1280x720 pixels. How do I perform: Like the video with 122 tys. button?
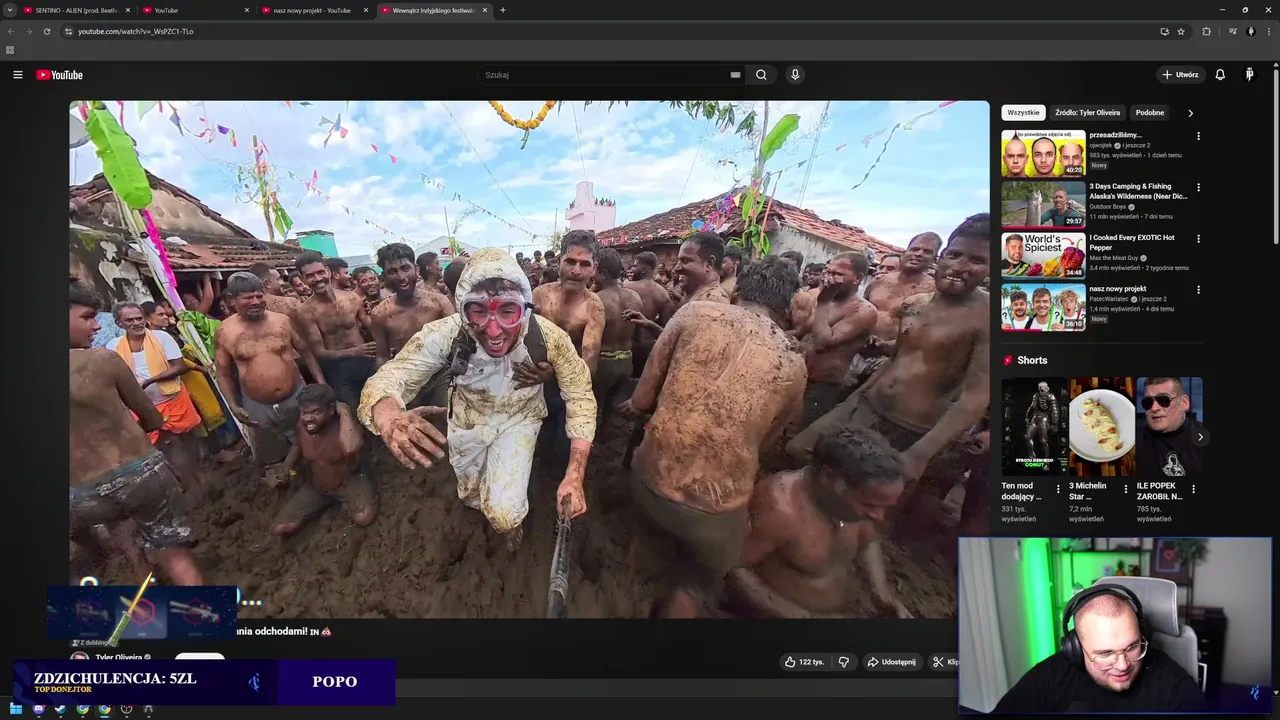(804, 662)
